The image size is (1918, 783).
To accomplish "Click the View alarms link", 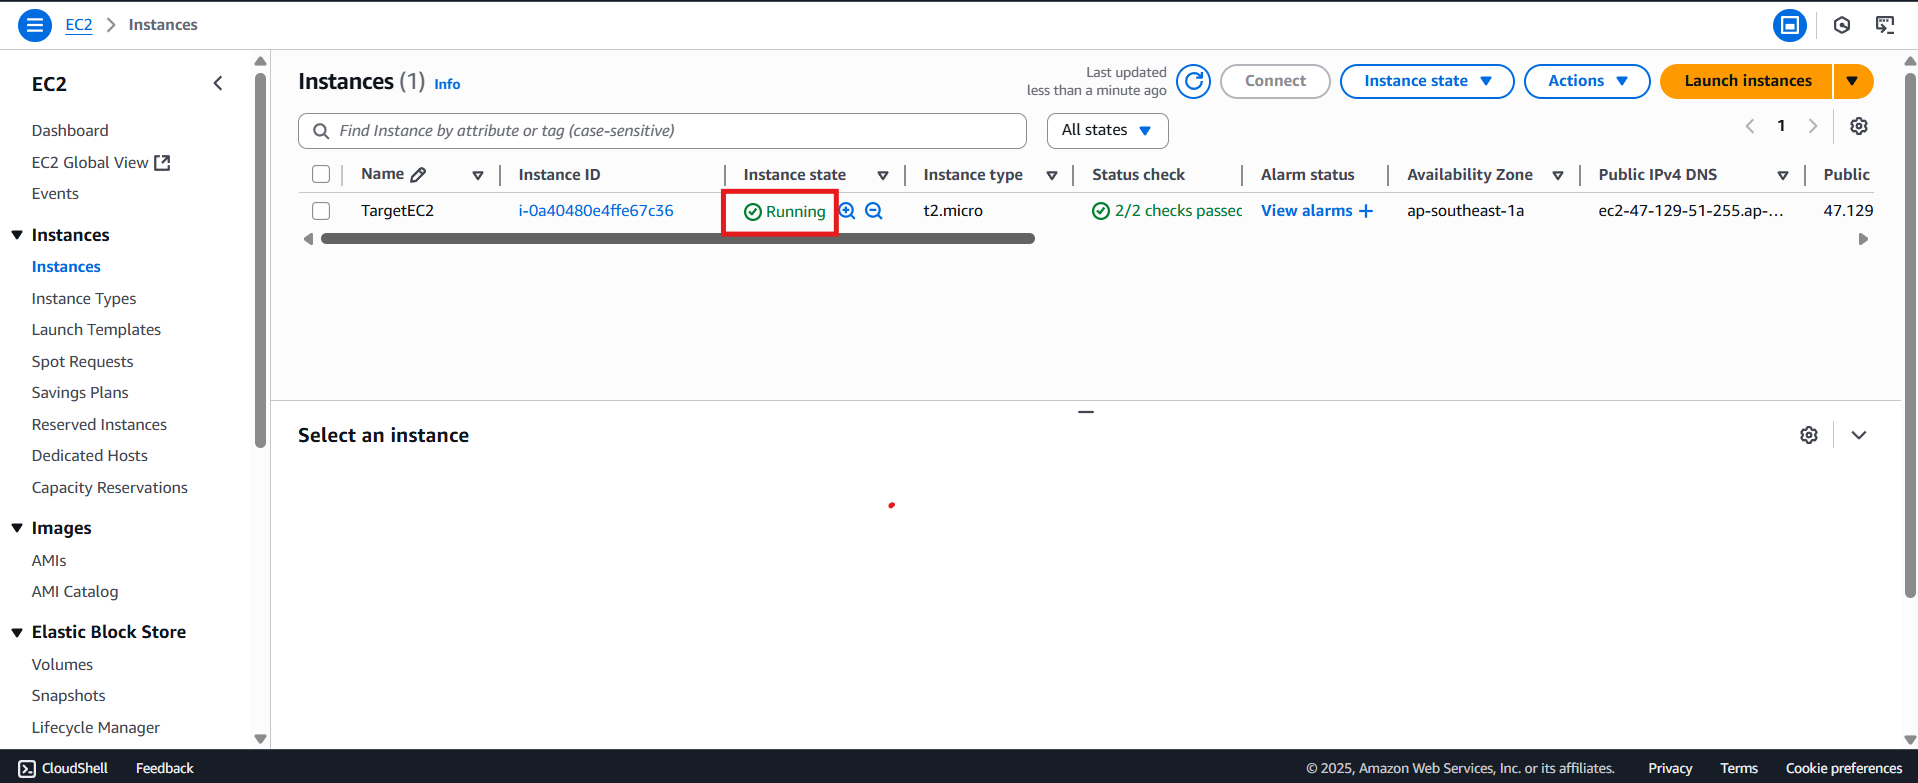I will [1306, 211].
